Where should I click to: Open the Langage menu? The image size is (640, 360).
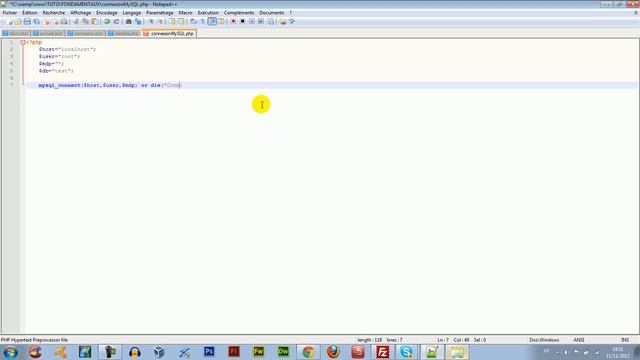click(131, 13)
